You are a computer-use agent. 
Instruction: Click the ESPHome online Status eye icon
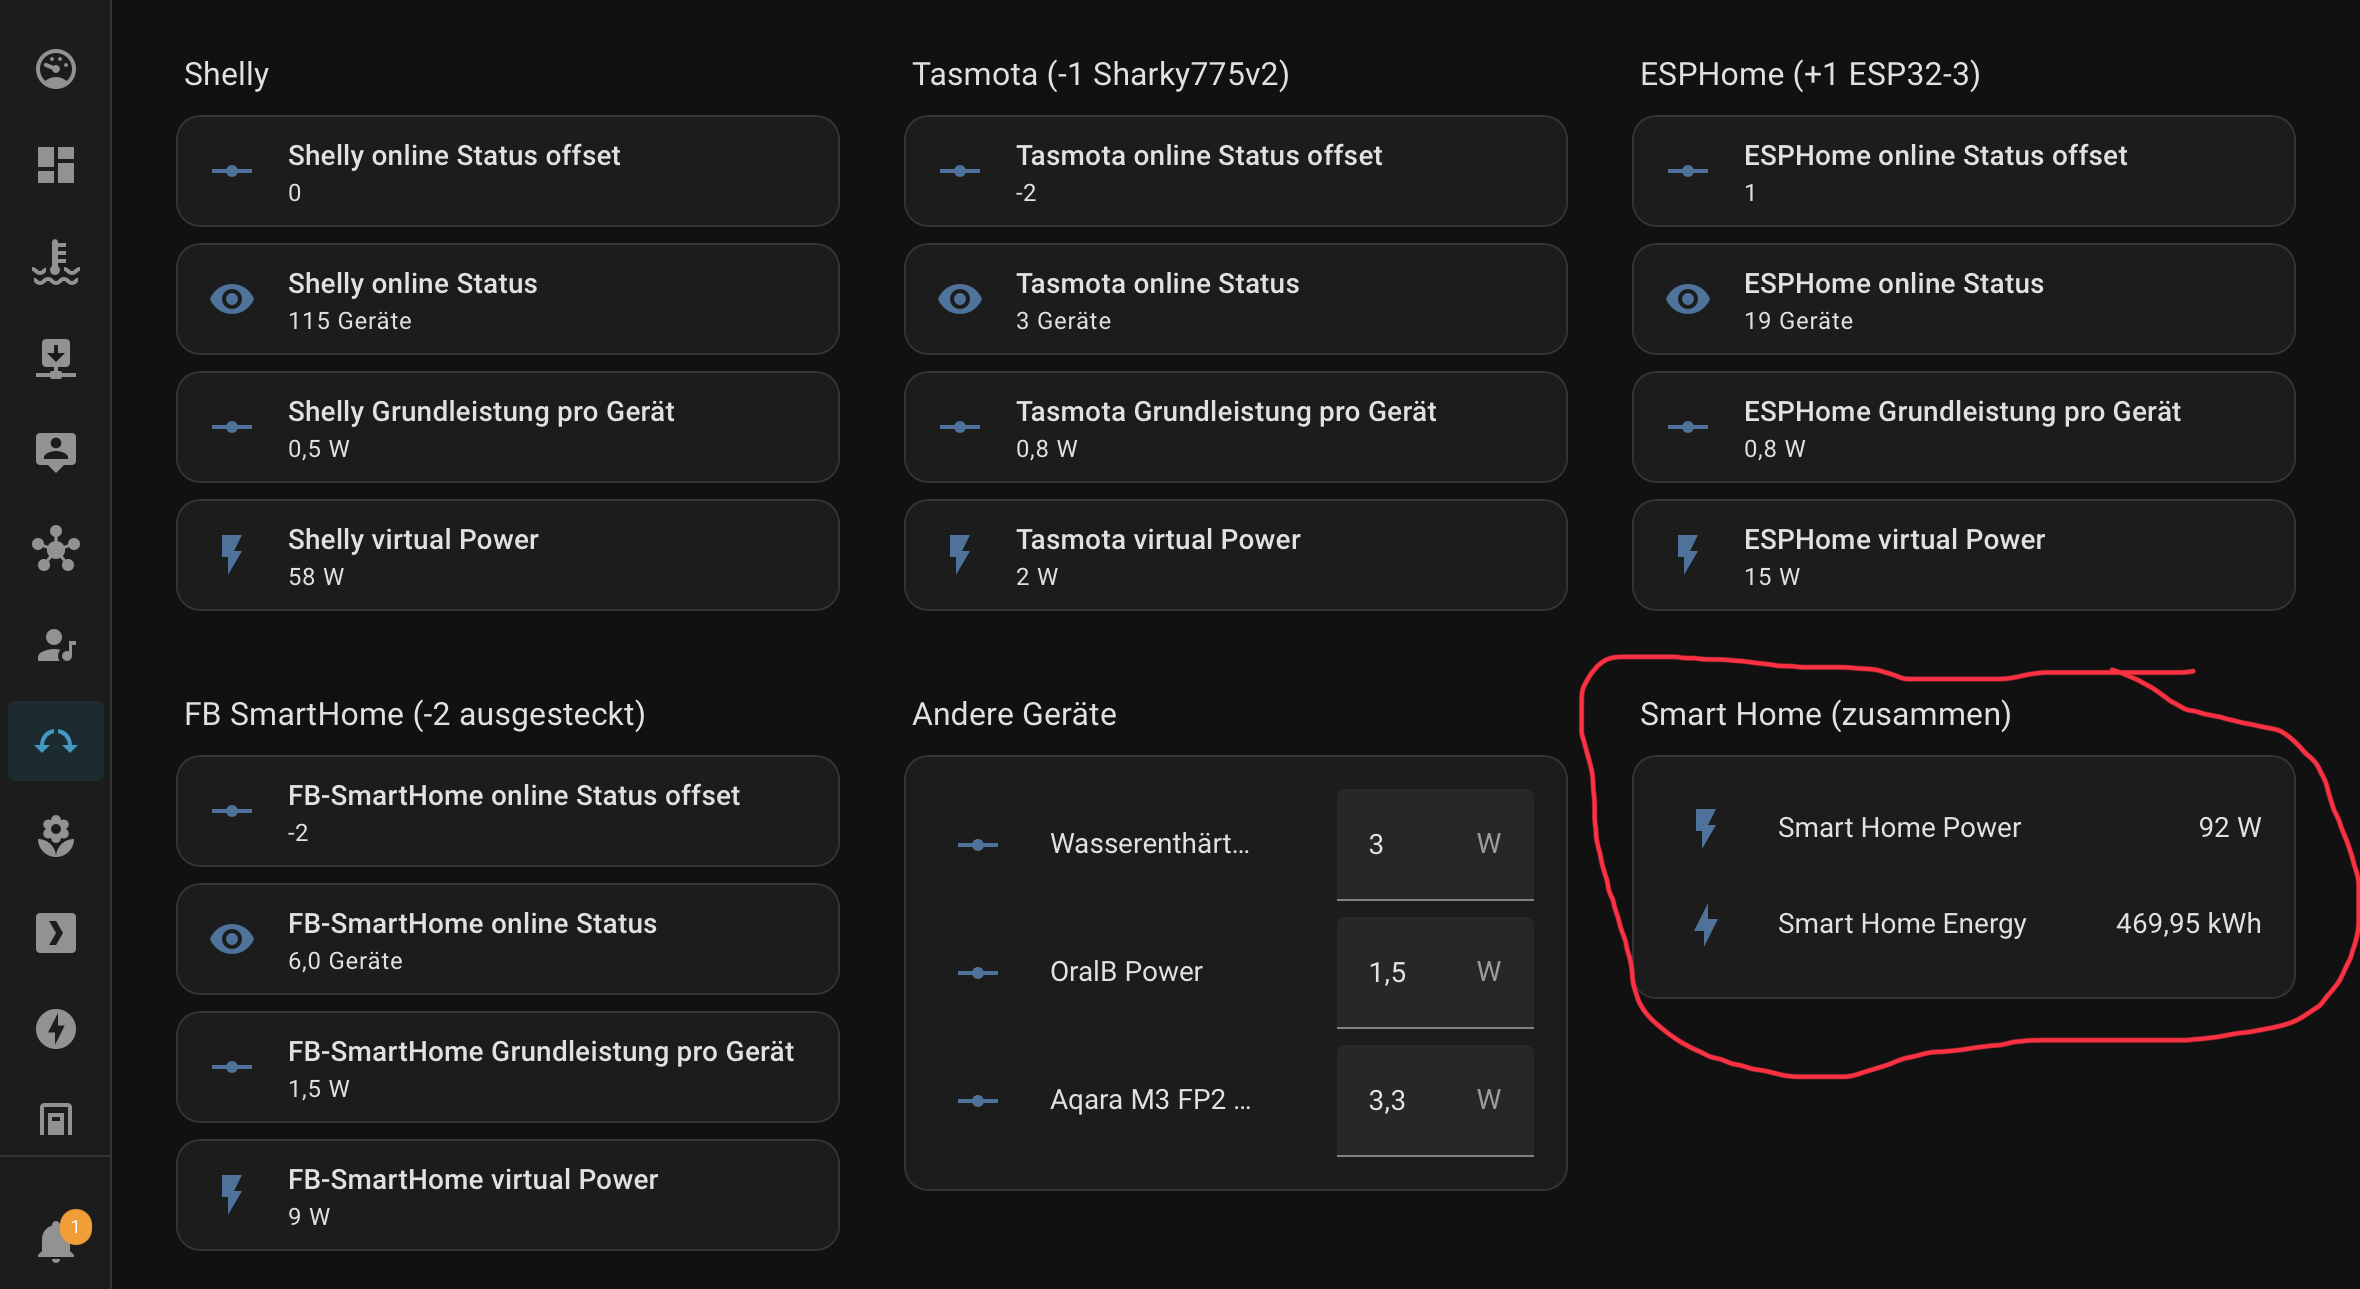tap(1688, 299)
